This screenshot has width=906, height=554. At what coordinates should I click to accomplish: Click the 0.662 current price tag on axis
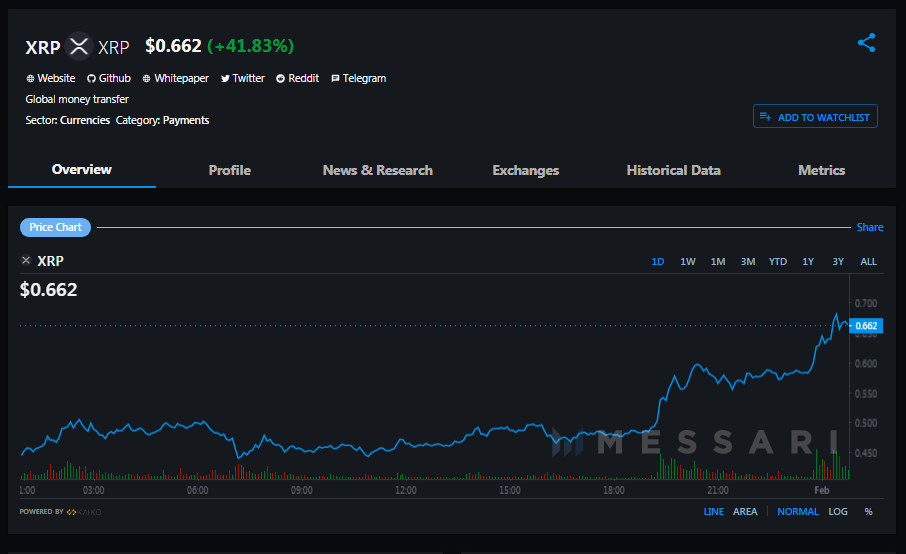[866, 326]
